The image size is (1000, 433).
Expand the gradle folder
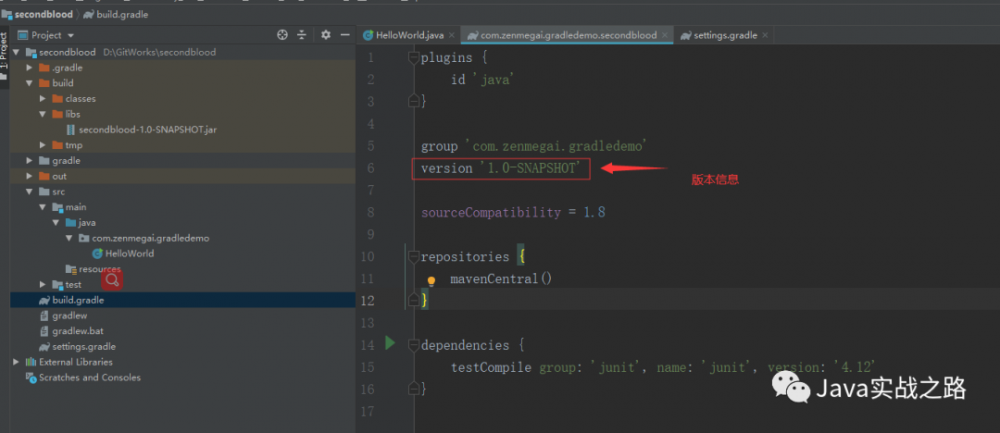[x=29, y=161]
